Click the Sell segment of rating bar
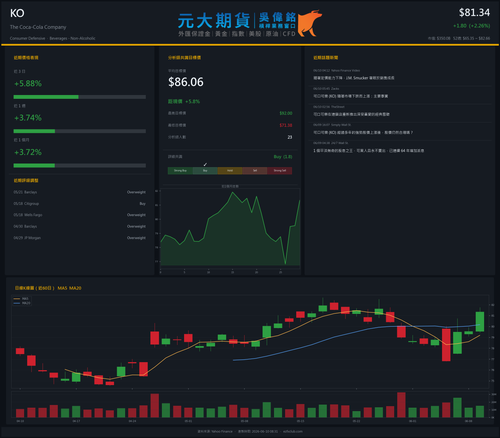This screenshot has width=500, height=438. tap(255, 171)
